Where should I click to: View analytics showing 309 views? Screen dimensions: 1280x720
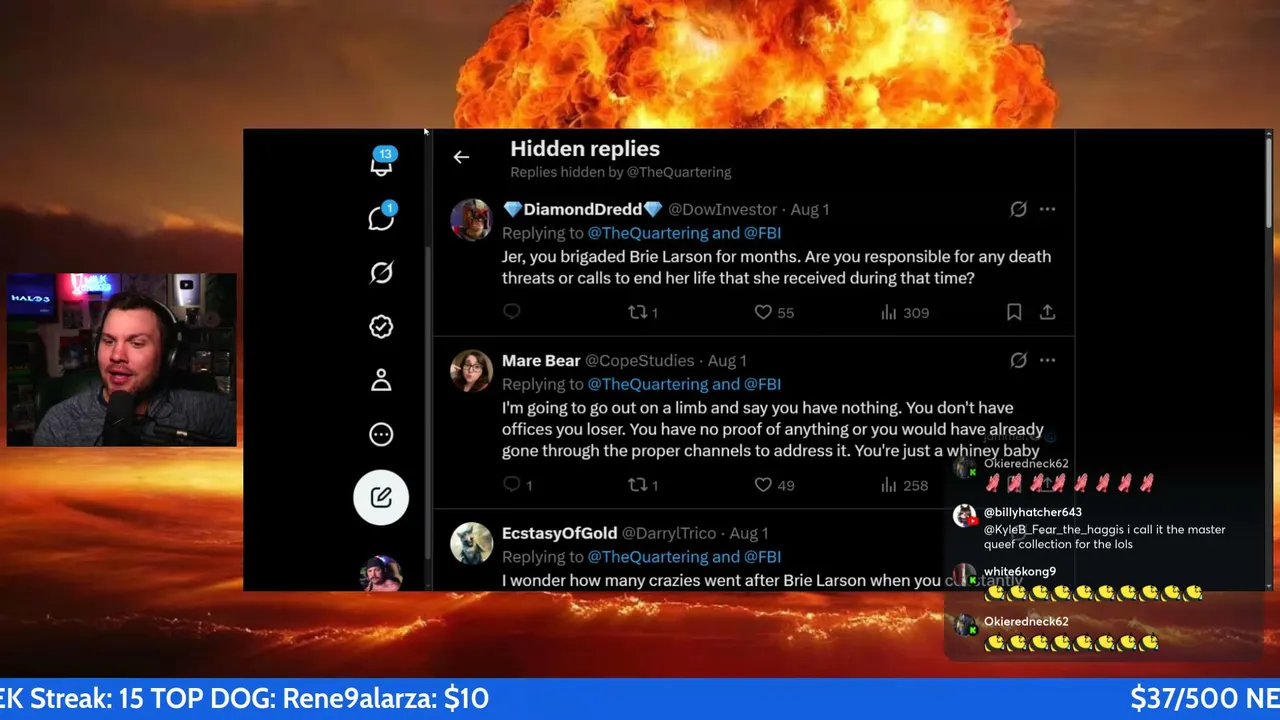[905, 312]
